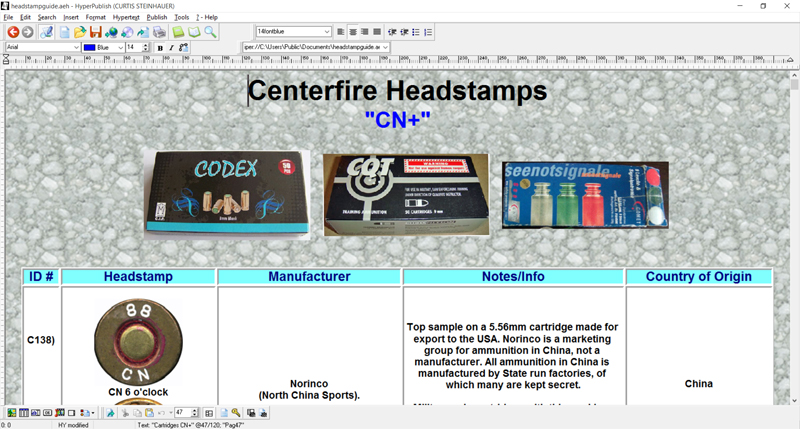Align text left

coord(340,32)
